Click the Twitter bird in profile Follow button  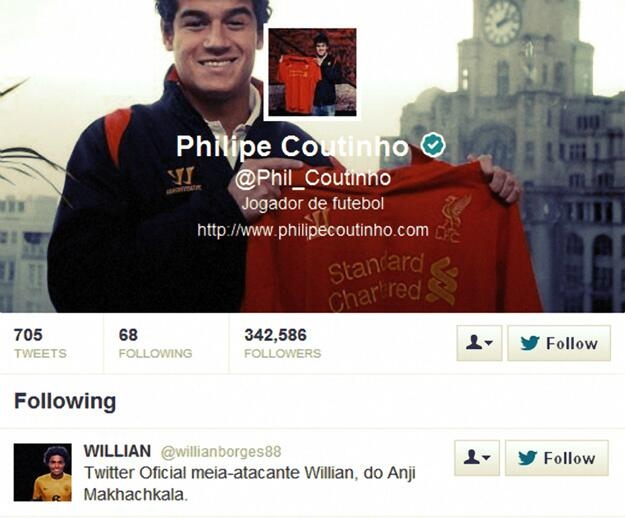pos(530,343)
